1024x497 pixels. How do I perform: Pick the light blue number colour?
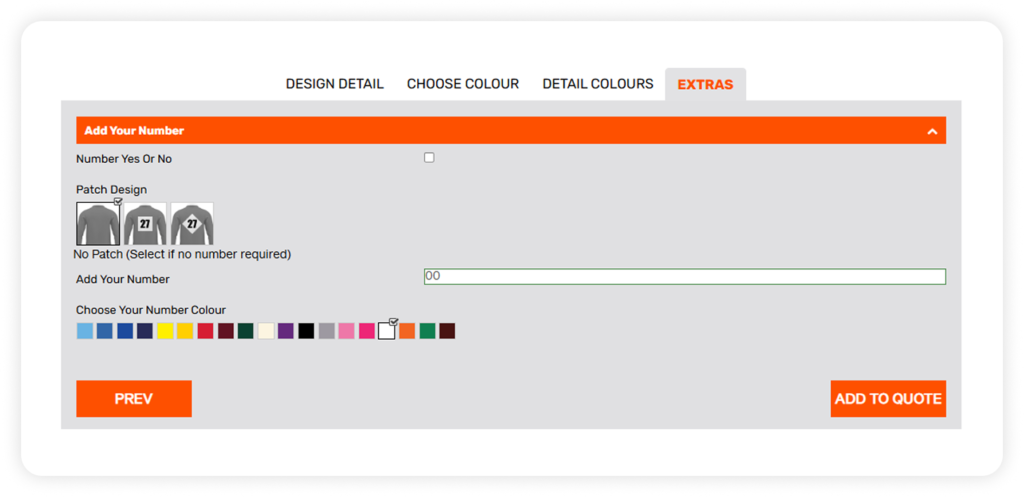click(x=85, y=331)
